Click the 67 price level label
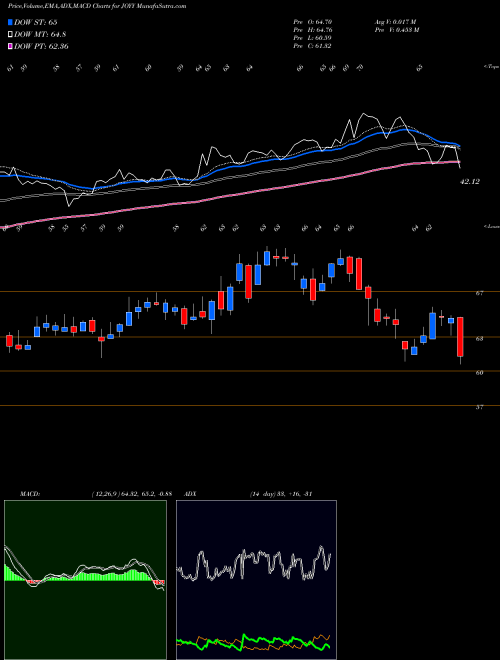The height and width of the screenshot is (660, 500). (x=479, y=293)
